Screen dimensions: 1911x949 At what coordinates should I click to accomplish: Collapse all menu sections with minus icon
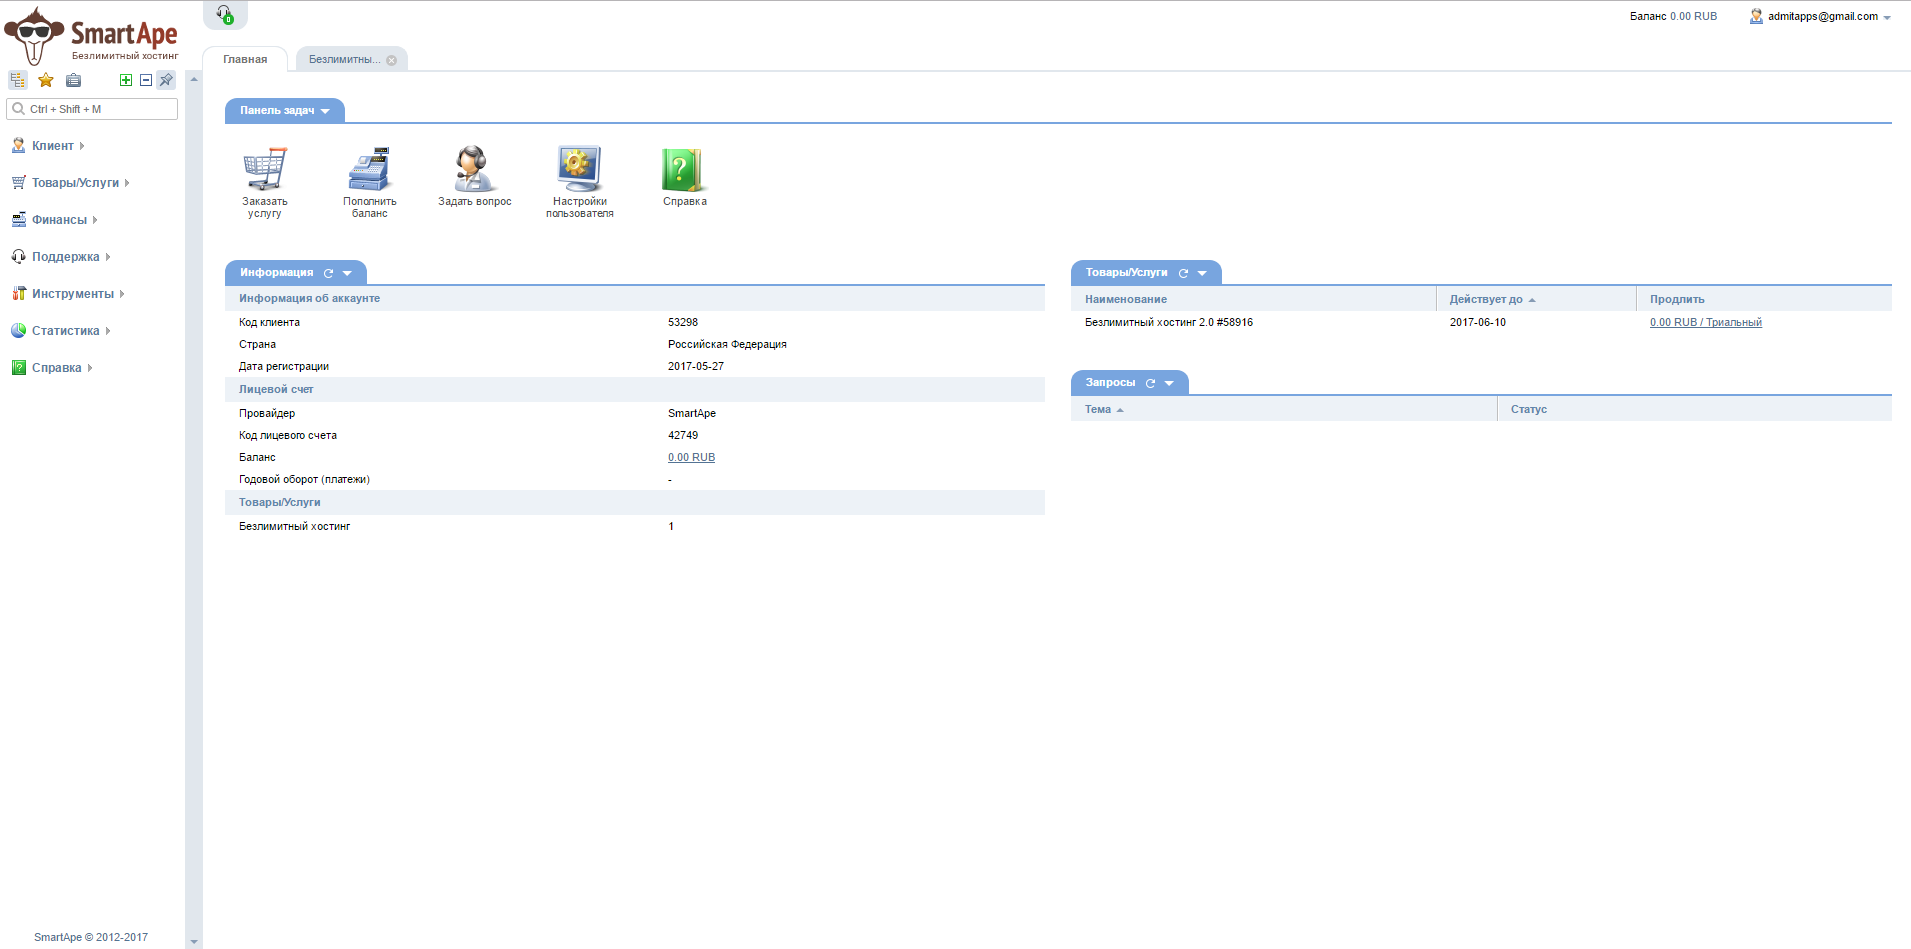(146, 80)
